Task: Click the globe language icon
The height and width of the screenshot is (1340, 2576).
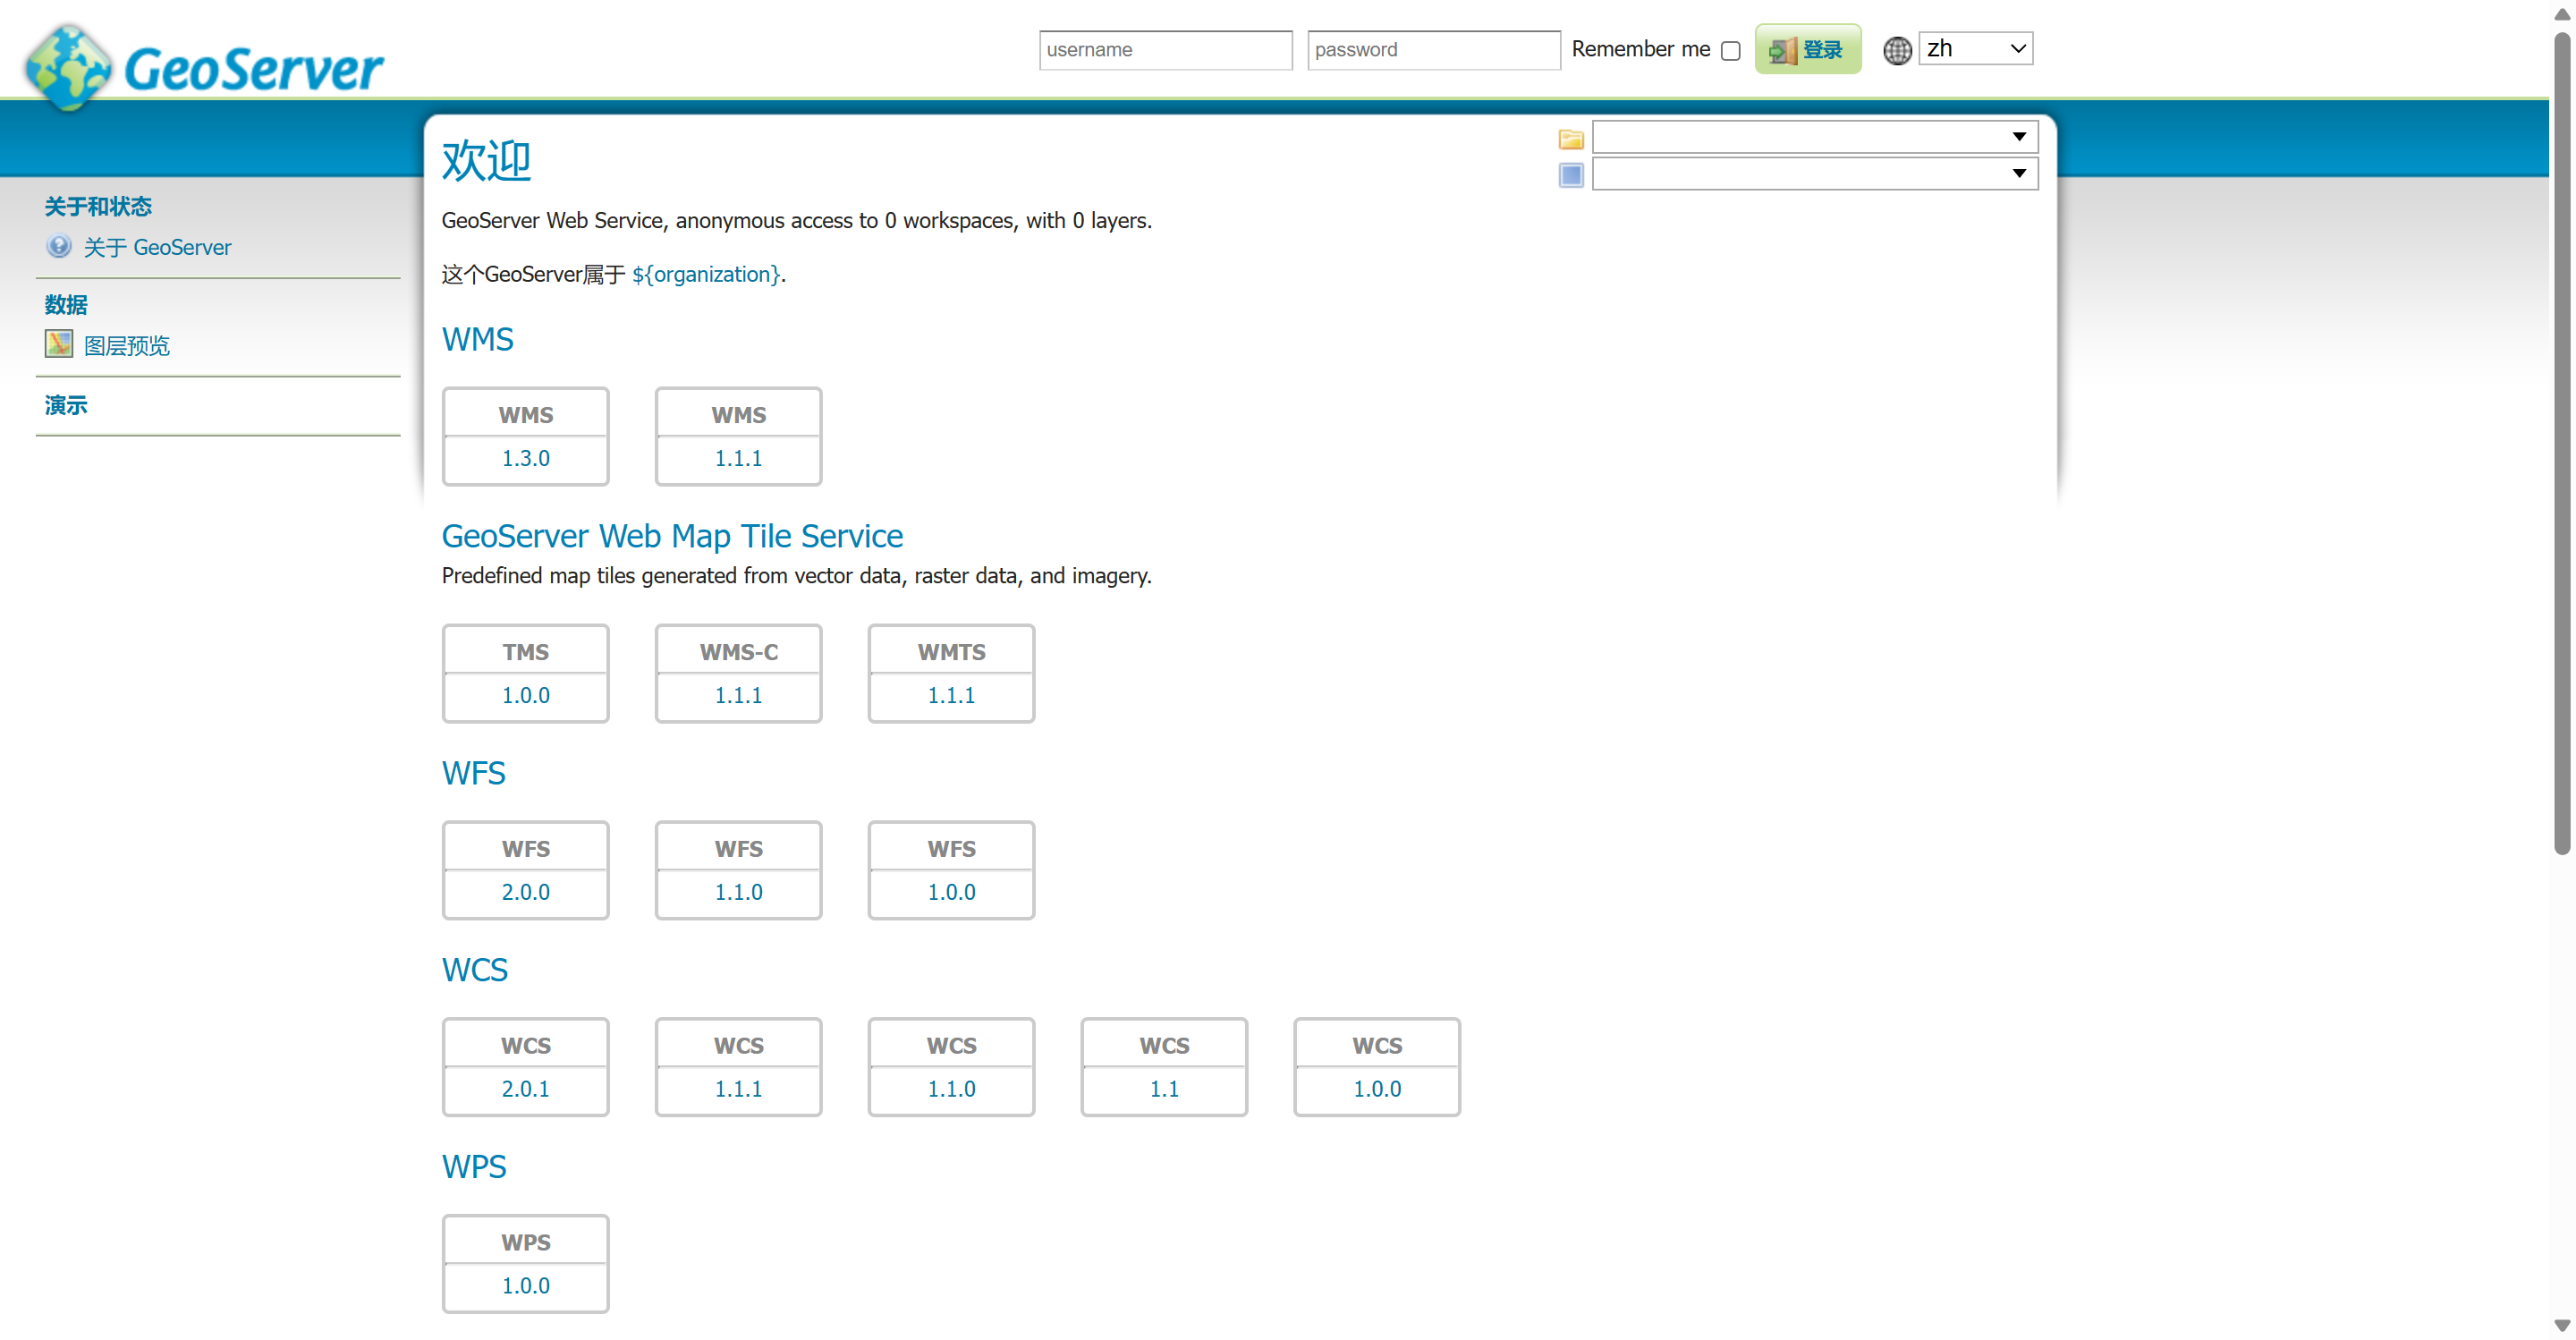Action: tap(1897, 50)
